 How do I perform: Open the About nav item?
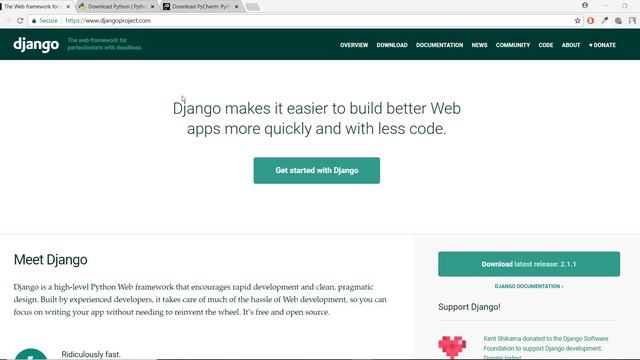point(571,45)
